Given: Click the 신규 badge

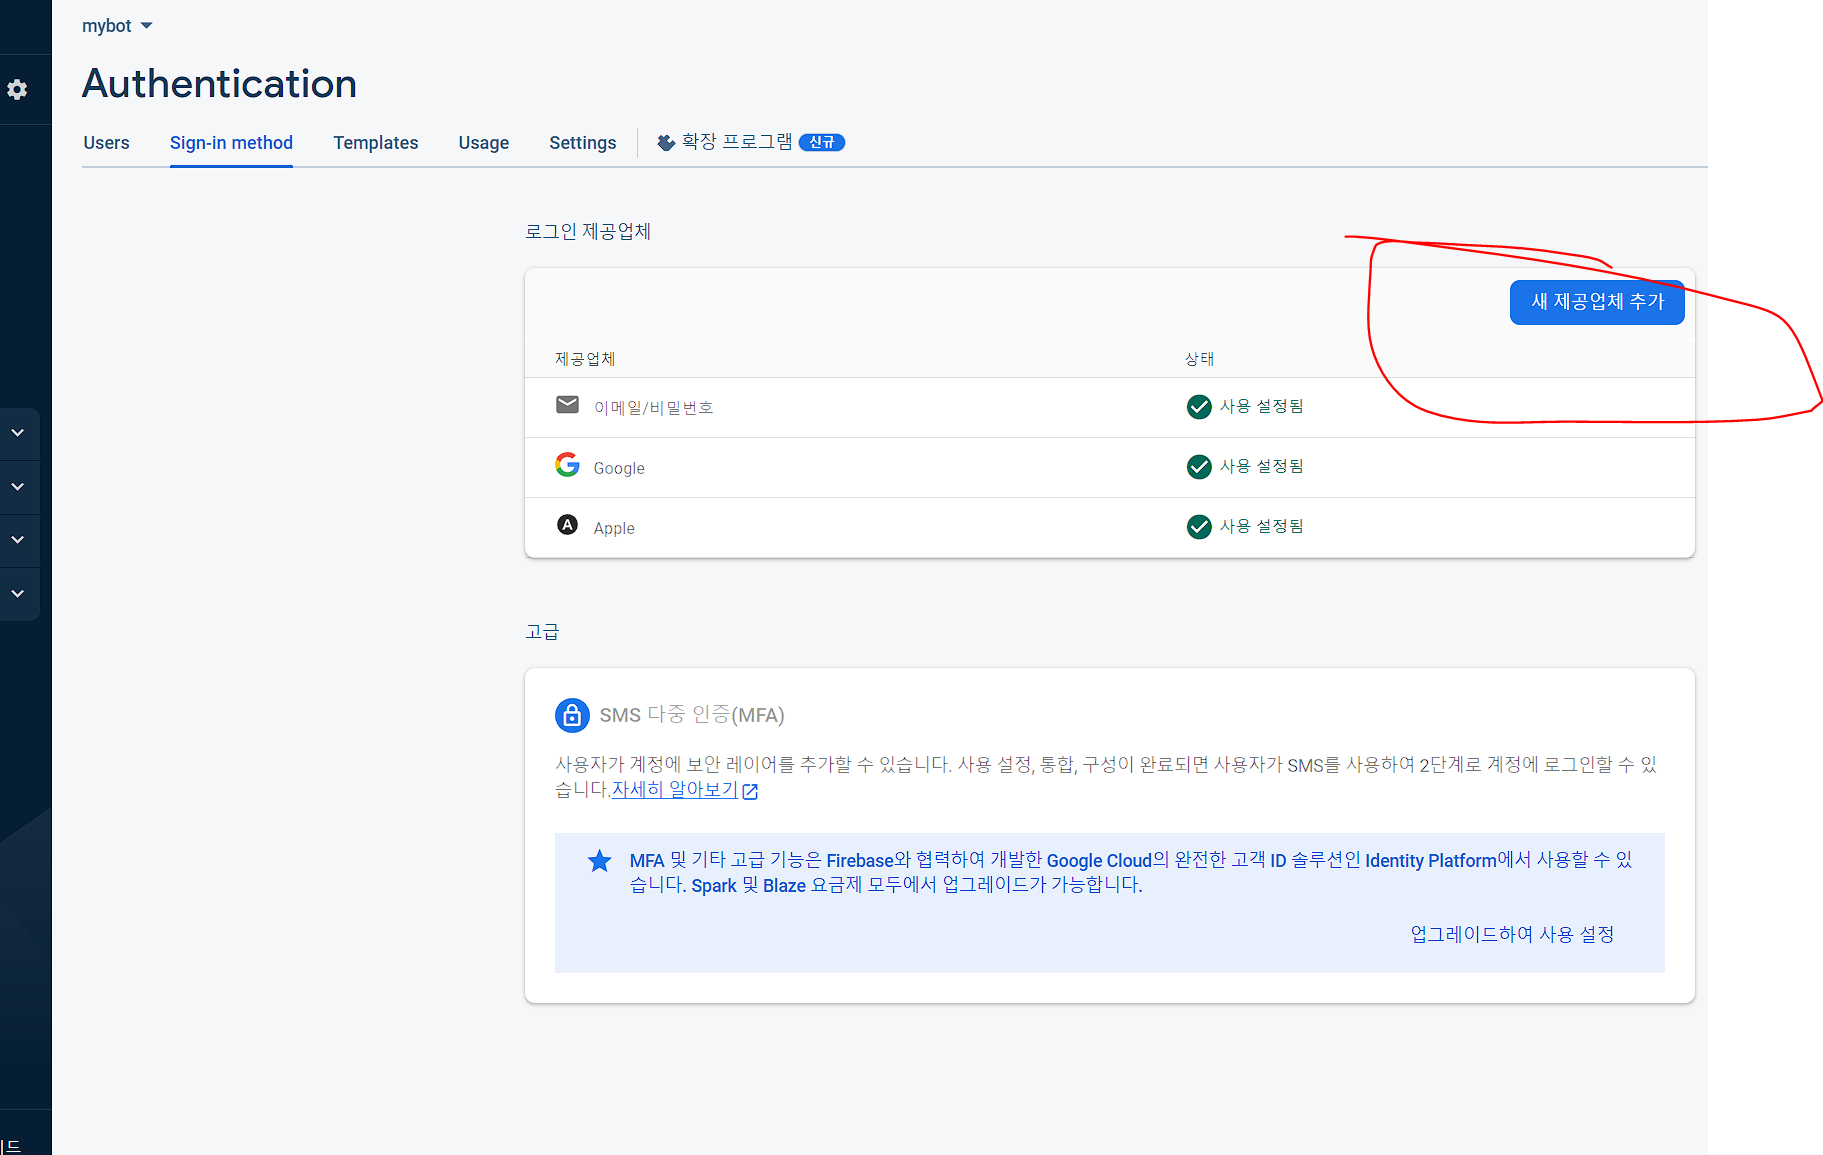Looking at the screenshot, I should point(822,143).
